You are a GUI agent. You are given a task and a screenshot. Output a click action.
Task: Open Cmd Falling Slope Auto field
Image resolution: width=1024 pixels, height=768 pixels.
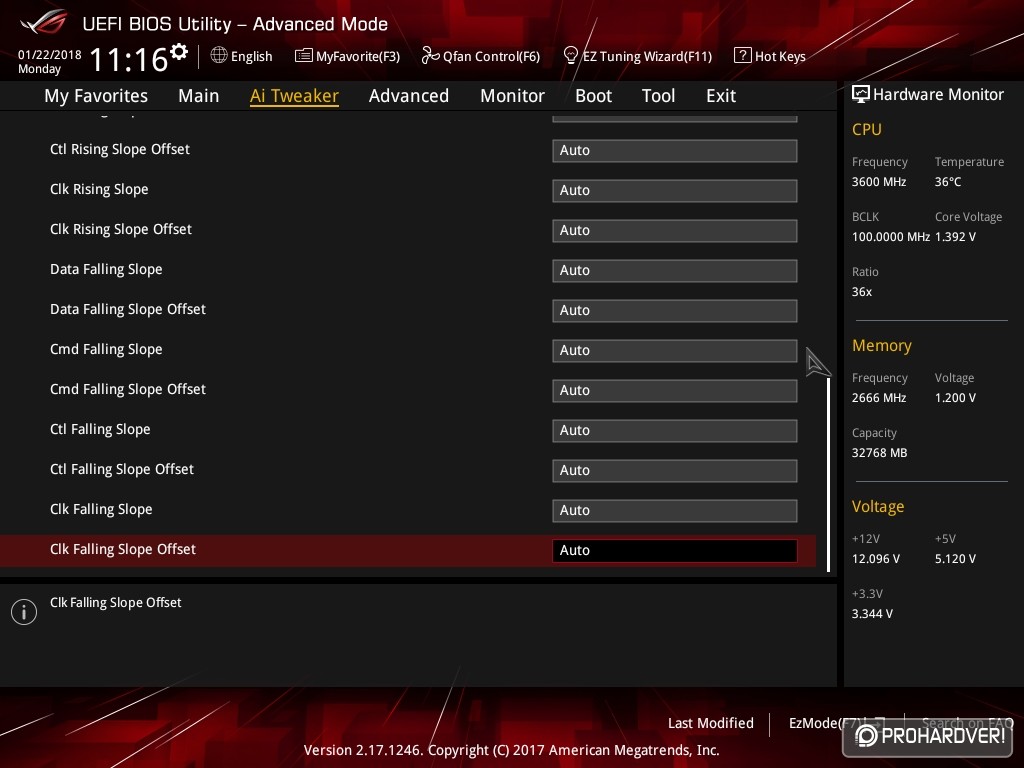coord(675,350)
